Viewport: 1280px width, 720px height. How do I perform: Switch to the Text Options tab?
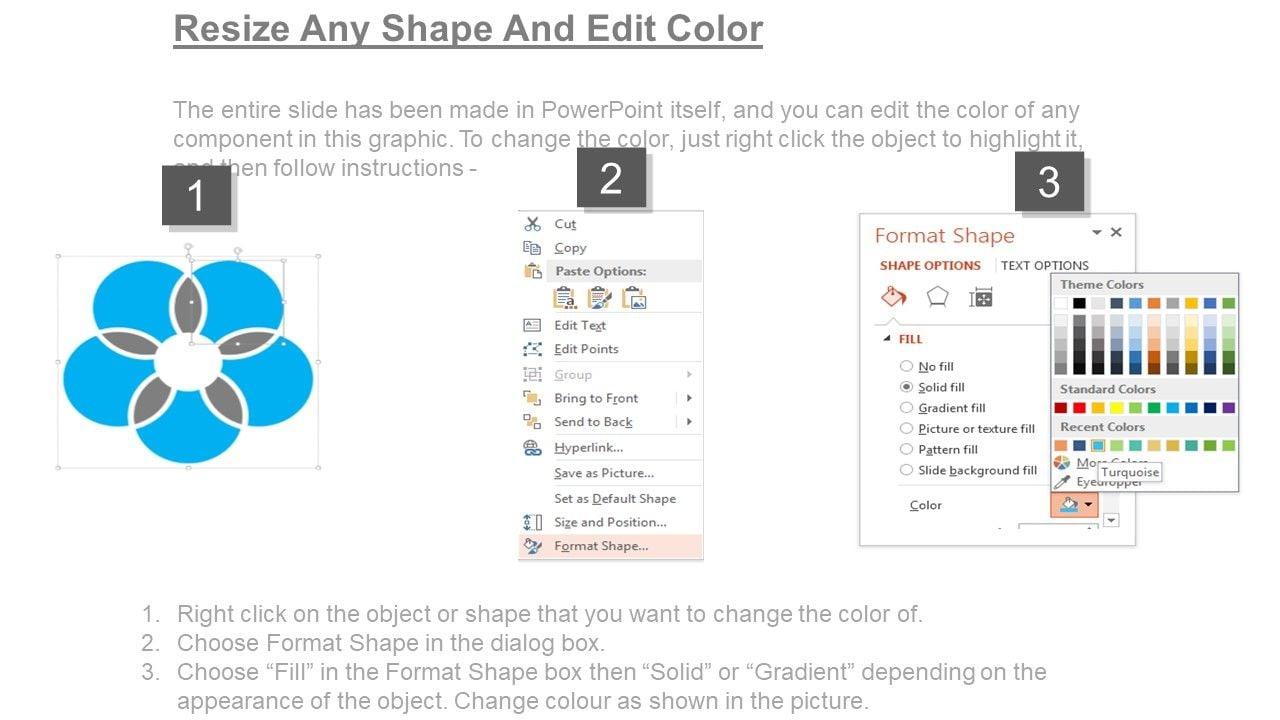1044,265
